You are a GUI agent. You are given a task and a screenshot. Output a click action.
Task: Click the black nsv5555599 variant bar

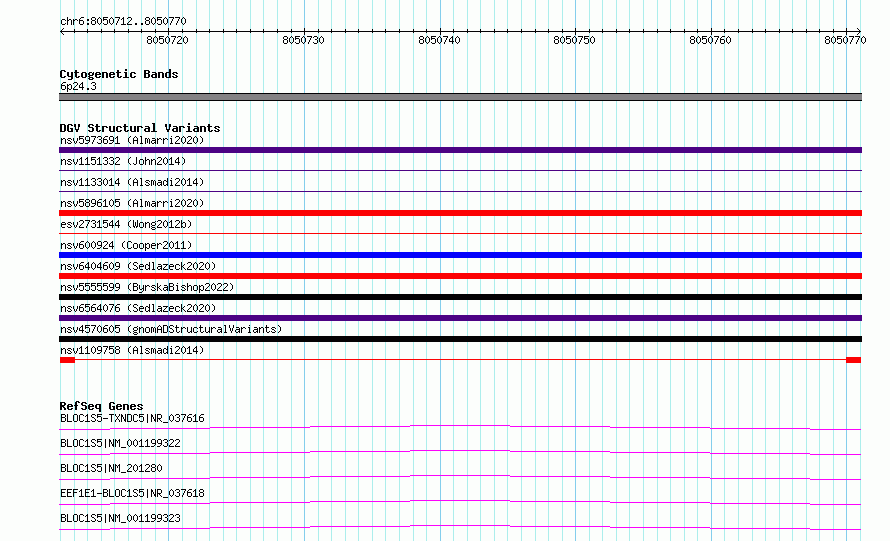coord(460,297)
